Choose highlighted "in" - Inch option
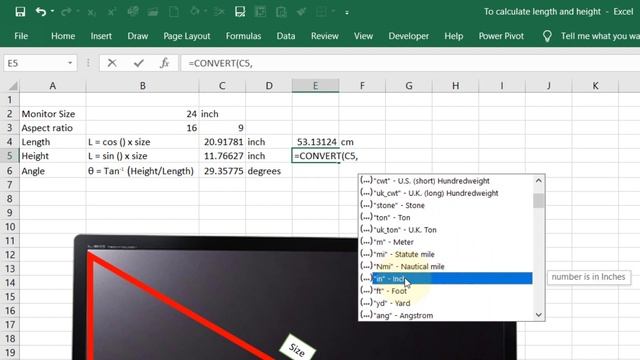 (x=446, y=278)
